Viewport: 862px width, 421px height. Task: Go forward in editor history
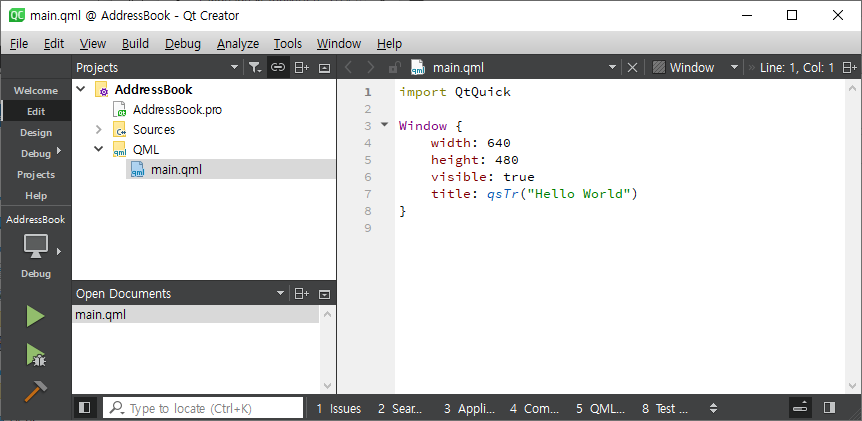click(371, 68)
